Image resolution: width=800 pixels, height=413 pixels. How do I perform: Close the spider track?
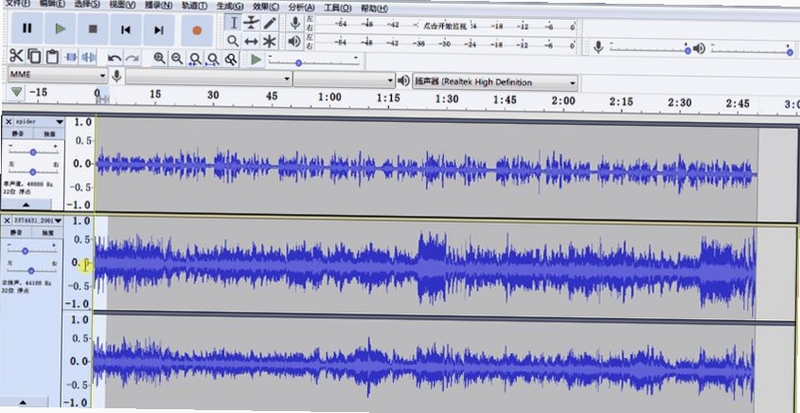tap(8, 122)
